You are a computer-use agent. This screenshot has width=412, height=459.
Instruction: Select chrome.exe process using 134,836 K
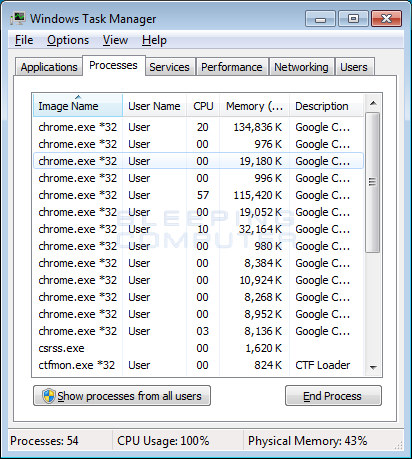click(x=198, y=127)
